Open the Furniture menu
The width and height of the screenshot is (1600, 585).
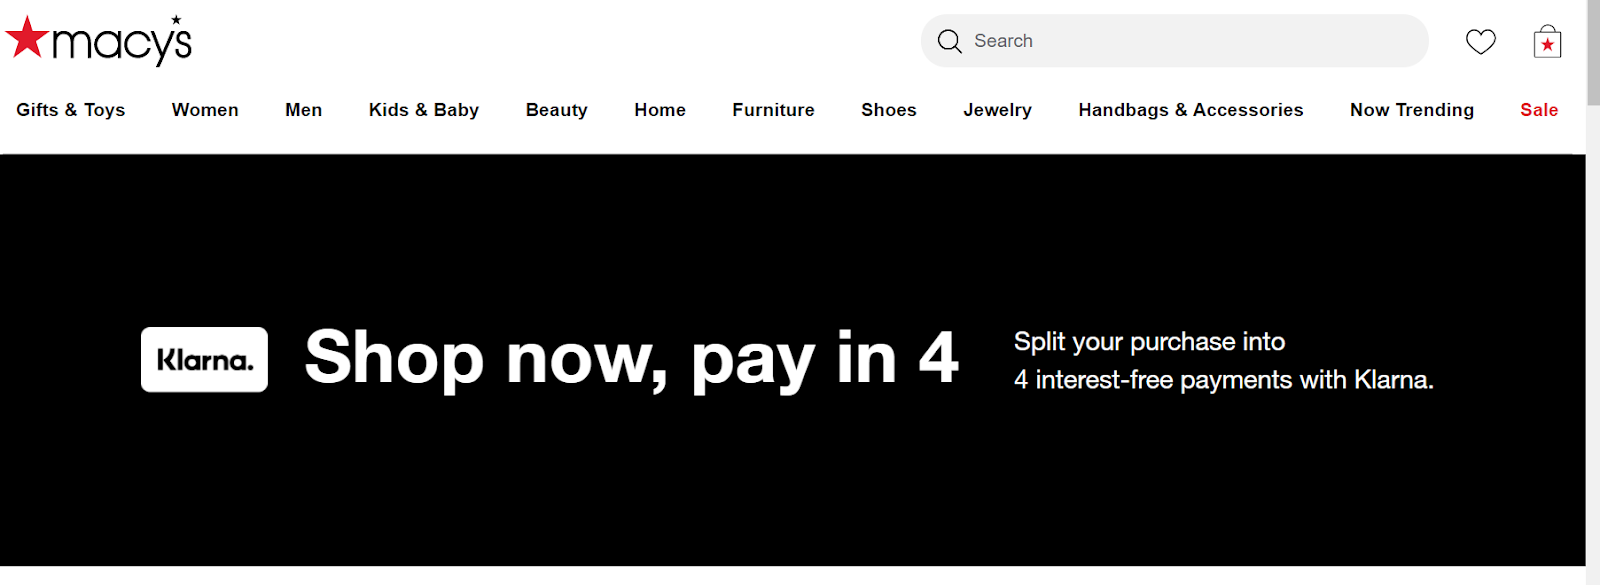point(773,110)
